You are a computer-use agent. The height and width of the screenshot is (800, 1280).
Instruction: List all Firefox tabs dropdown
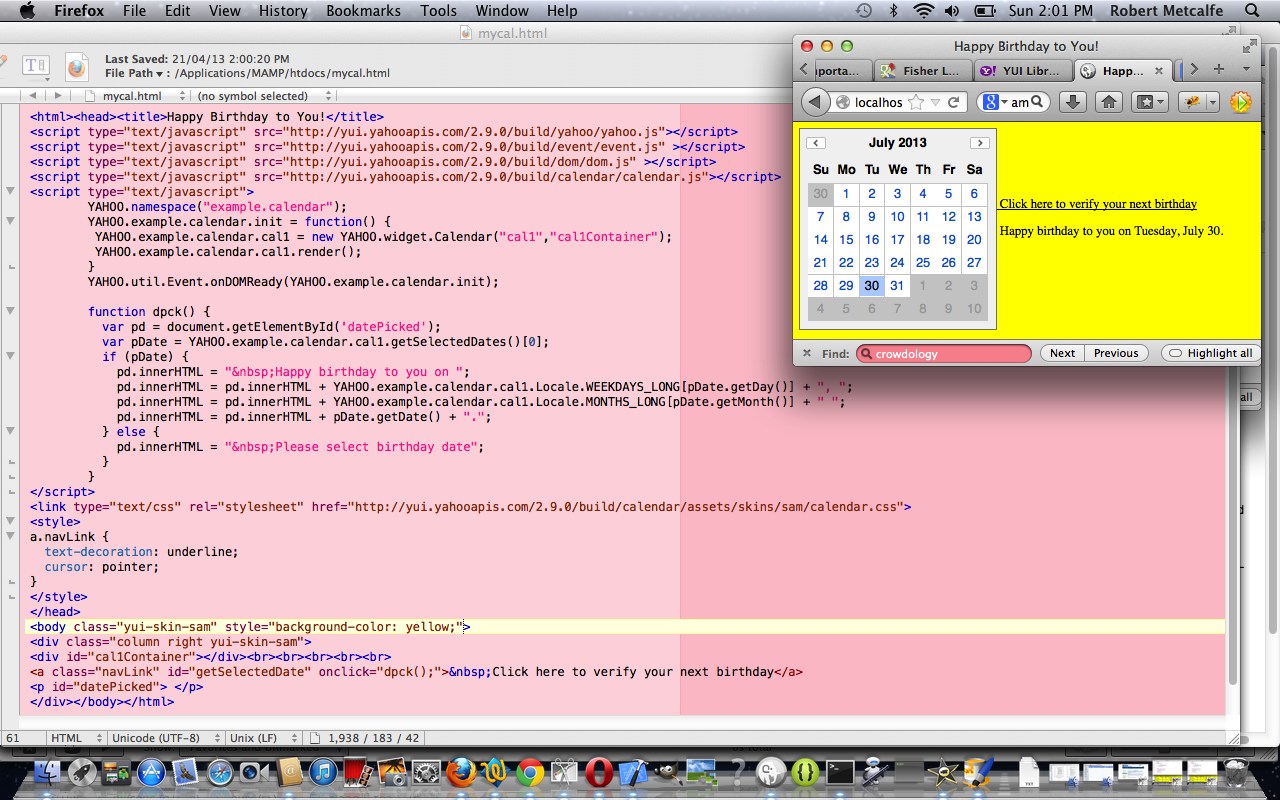click(1246, 69)
